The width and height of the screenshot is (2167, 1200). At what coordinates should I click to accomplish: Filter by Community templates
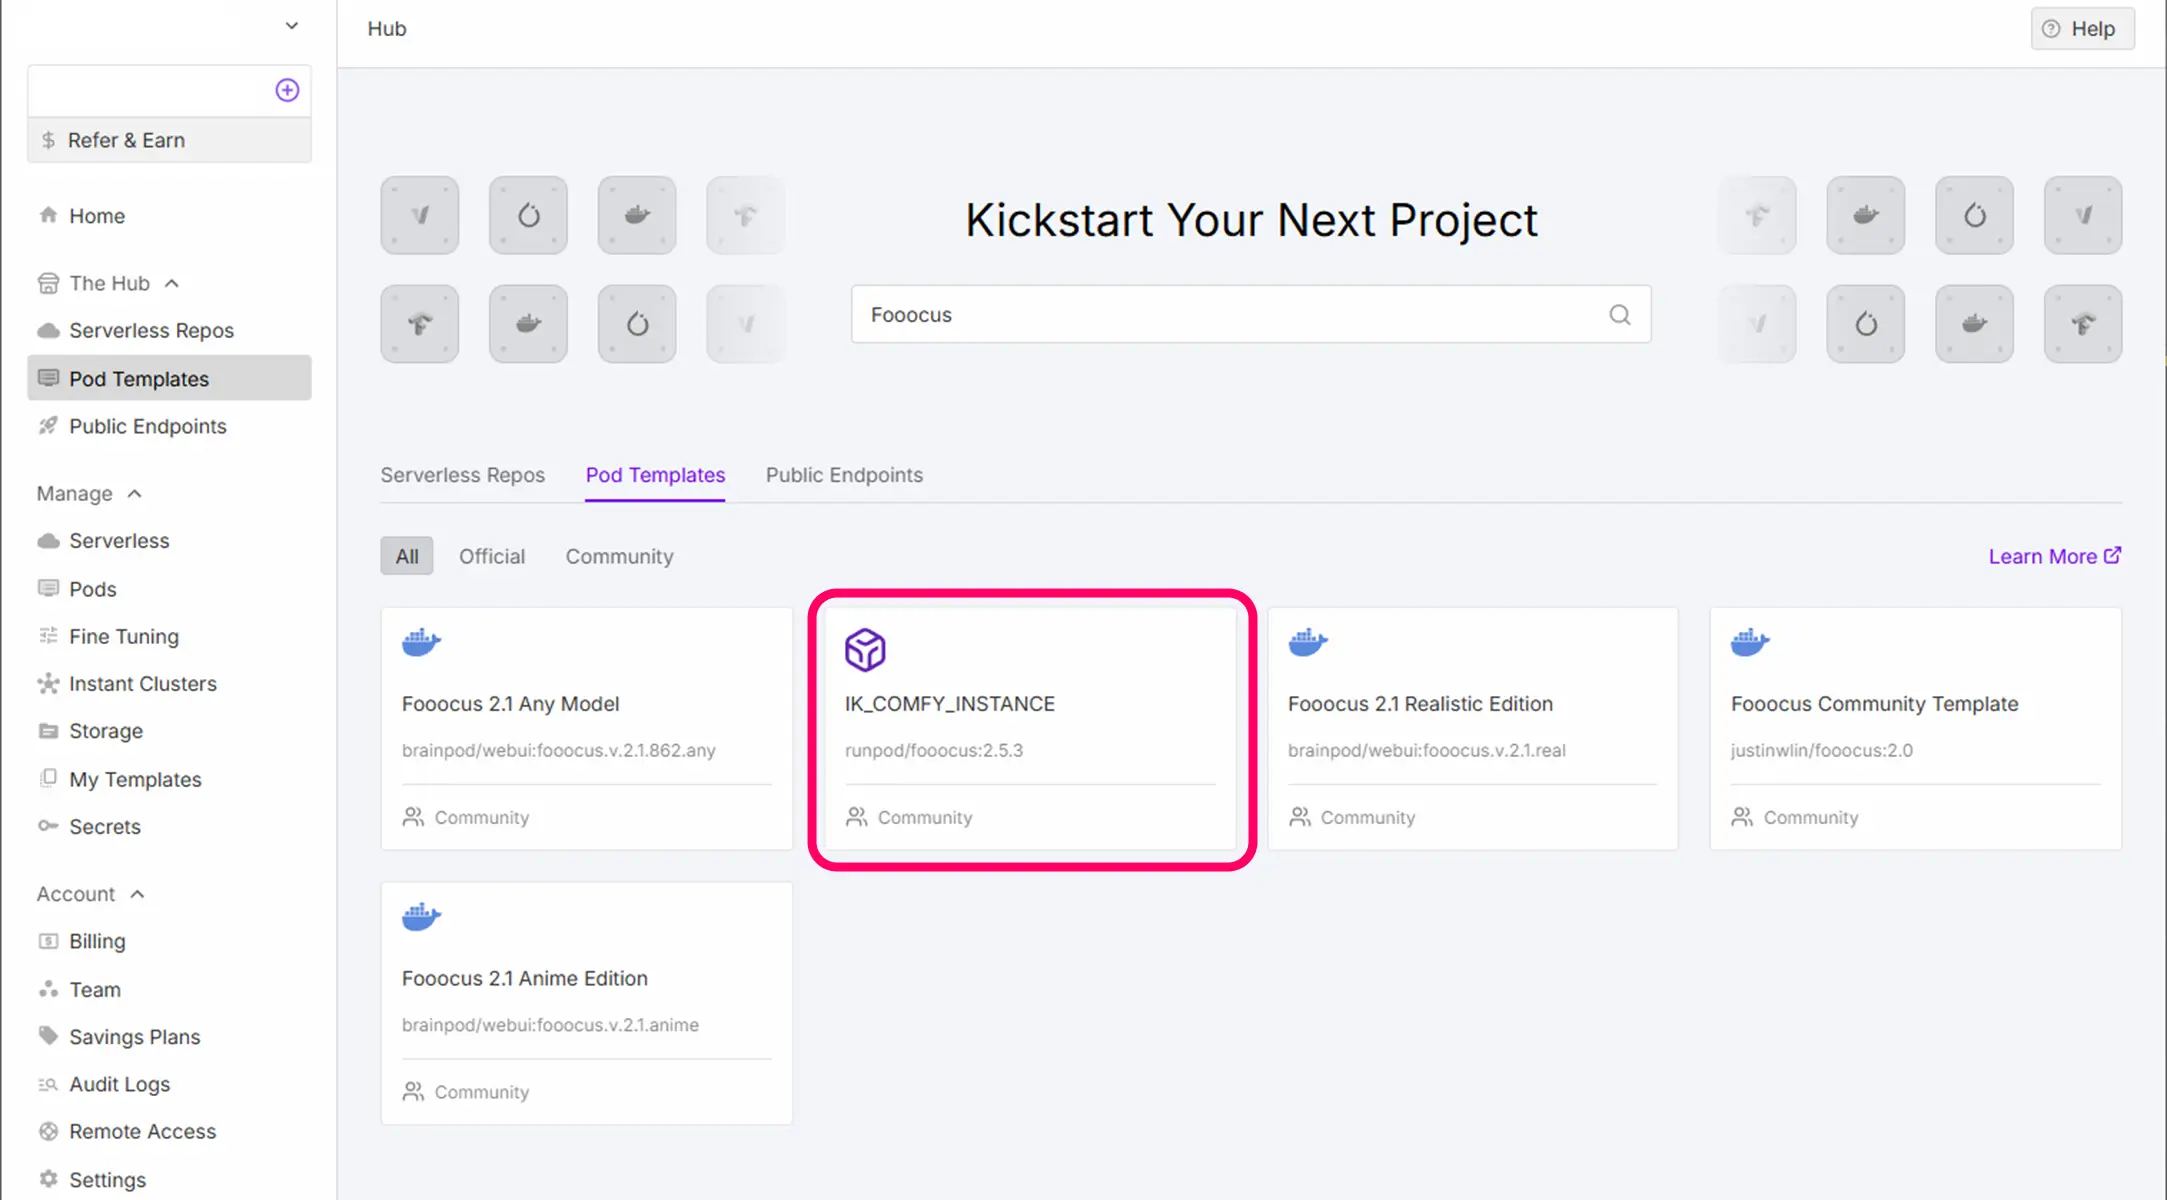[619, 556]
